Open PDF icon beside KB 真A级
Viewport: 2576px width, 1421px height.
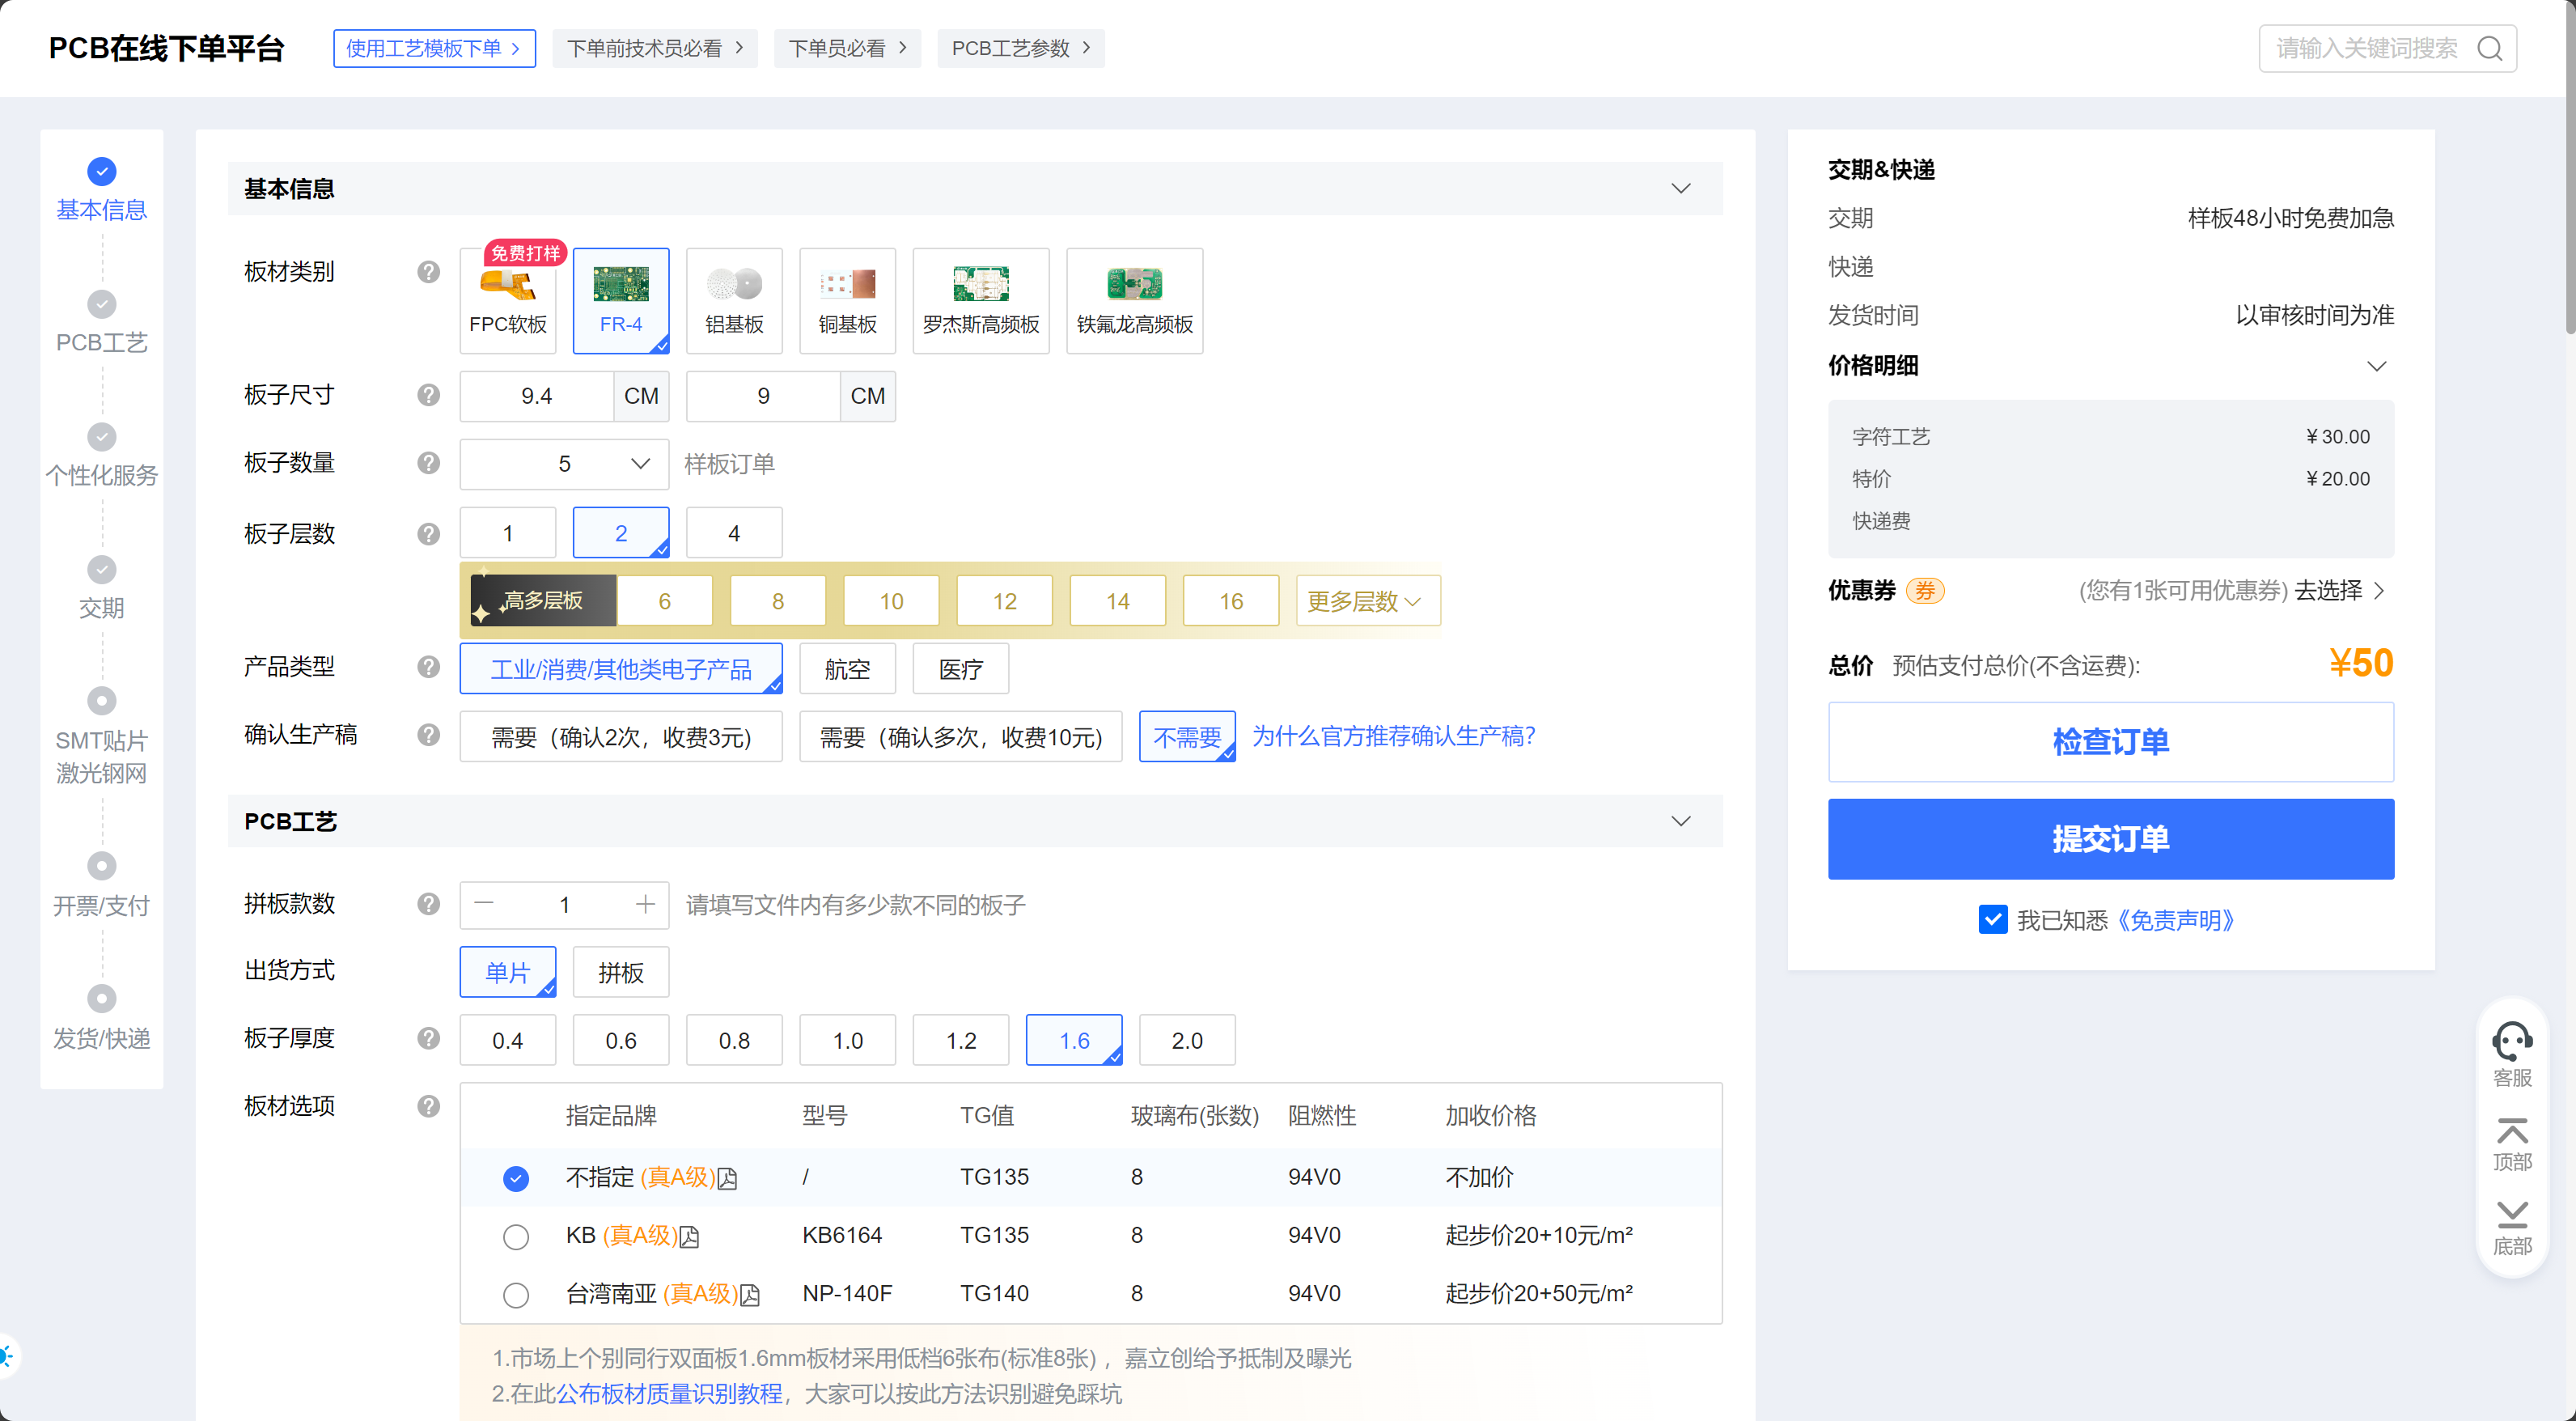[x=690, y=1237]
